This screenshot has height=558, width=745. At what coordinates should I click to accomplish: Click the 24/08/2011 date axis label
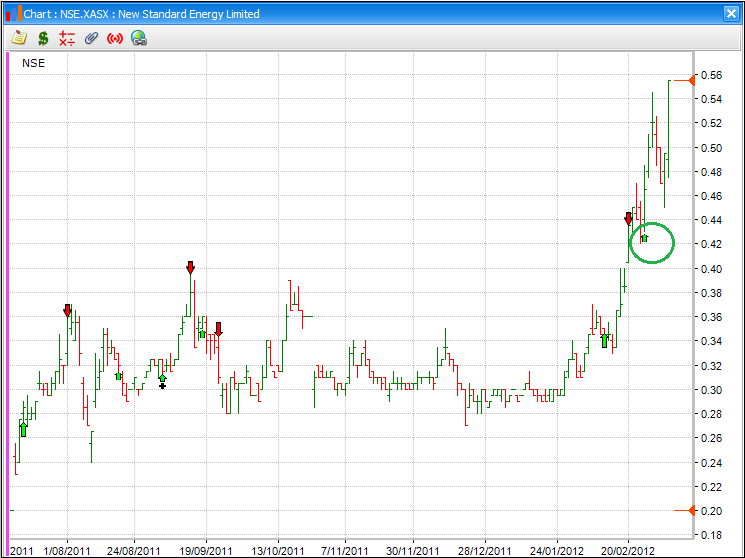[x=134, y=551]
